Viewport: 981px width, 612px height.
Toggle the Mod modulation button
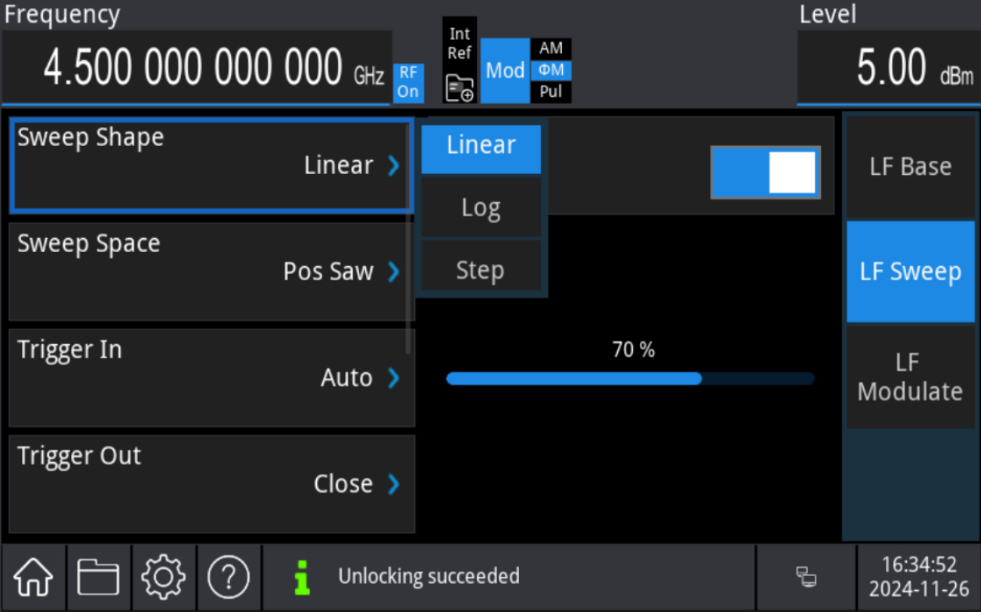(505, 71)
